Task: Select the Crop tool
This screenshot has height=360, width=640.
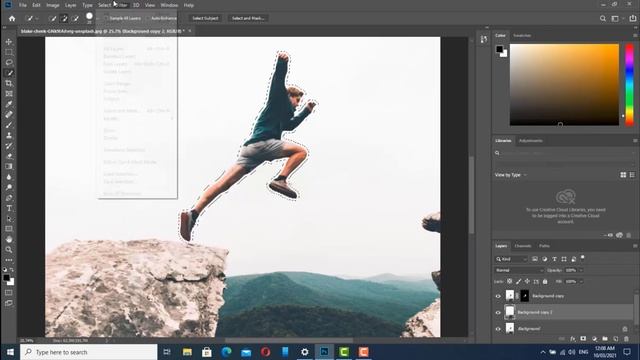Action: tap(9, 83)
